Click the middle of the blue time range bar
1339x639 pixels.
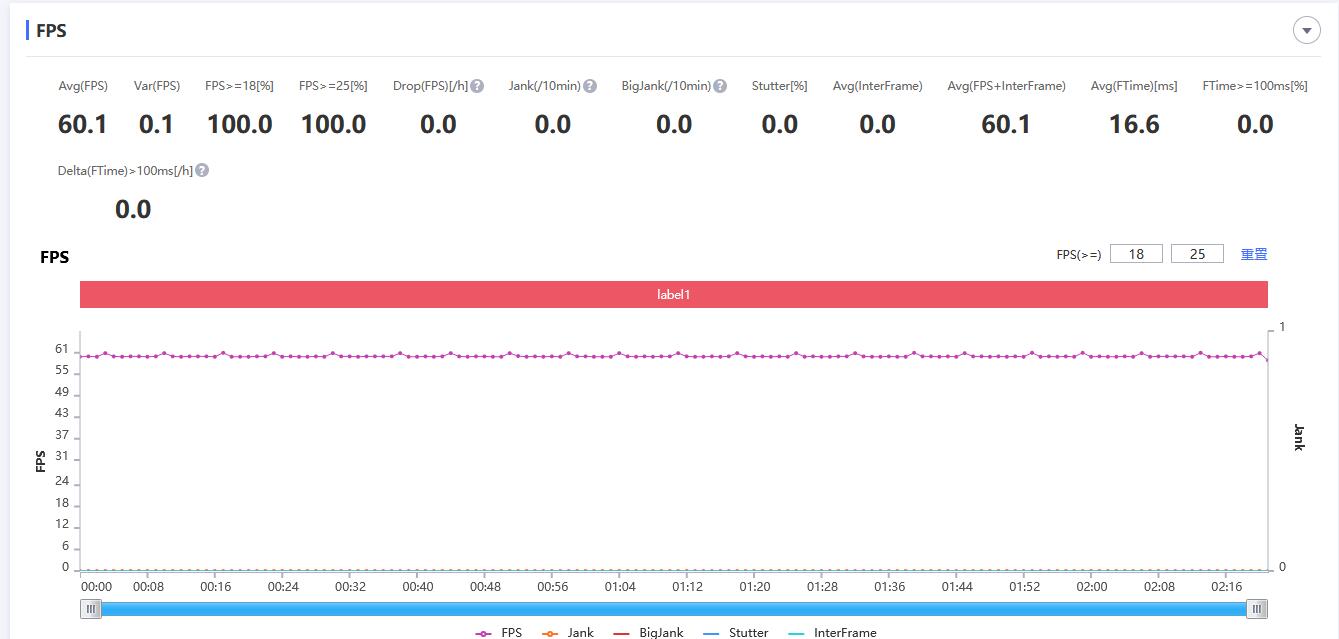[674, 608]
